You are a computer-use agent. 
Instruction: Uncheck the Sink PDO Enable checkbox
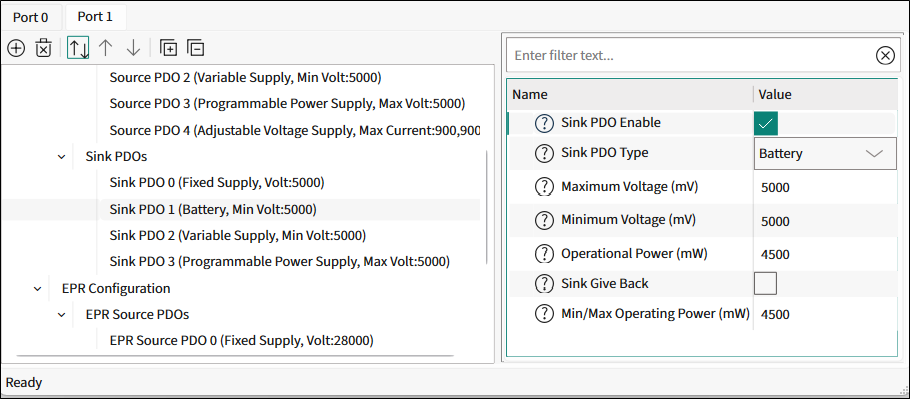pos(765,124)
